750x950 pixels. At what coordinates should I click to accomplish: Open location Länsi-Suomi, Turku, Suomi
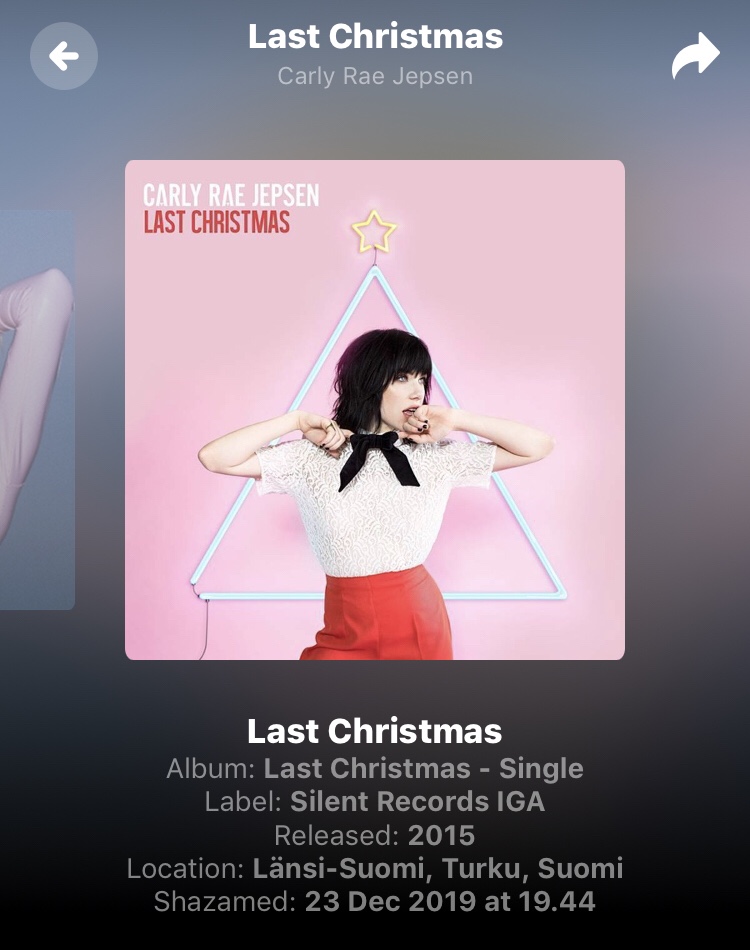(437, 868)
